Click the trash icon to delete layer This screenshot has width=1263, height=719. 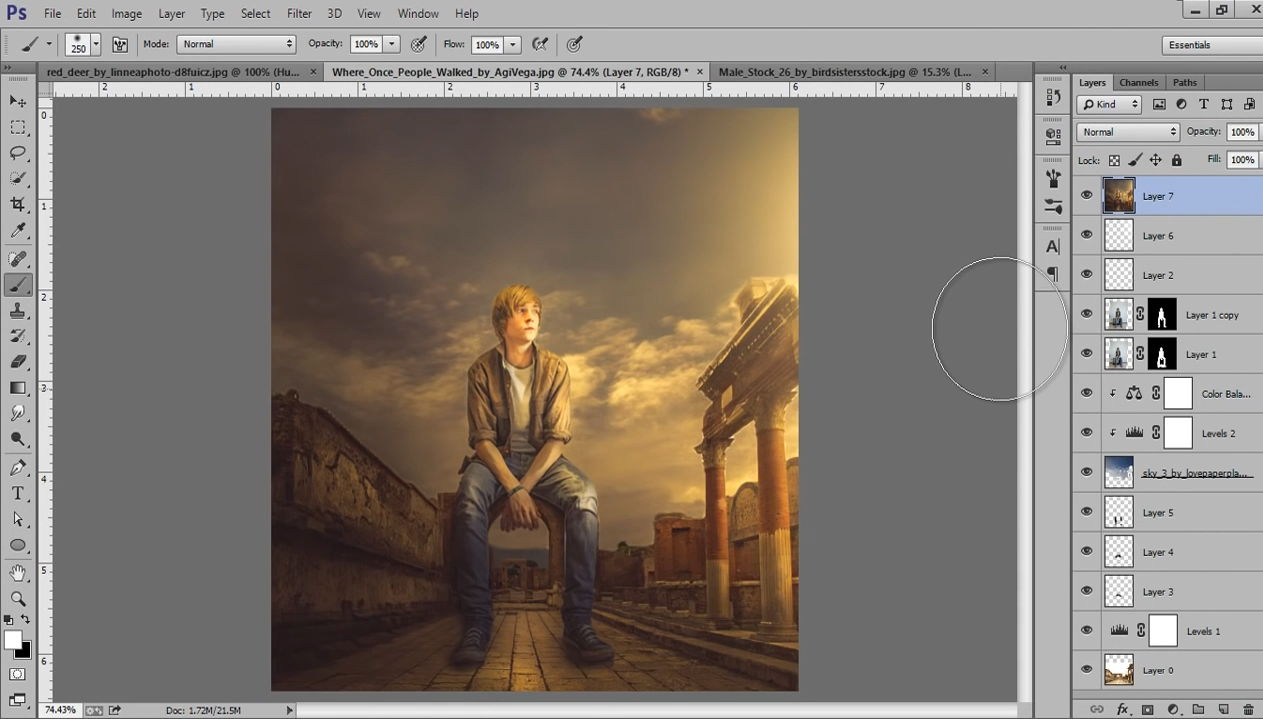(x=1247, y=709)
